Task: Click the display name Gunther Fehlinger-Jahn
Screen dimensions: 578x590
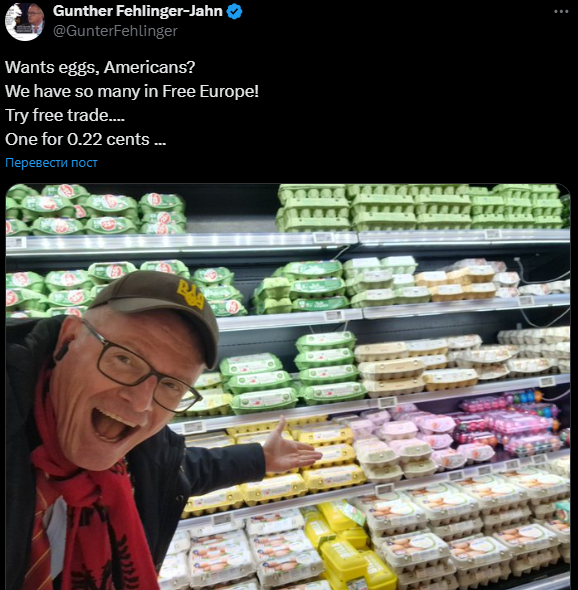Action: pos(138,11)
